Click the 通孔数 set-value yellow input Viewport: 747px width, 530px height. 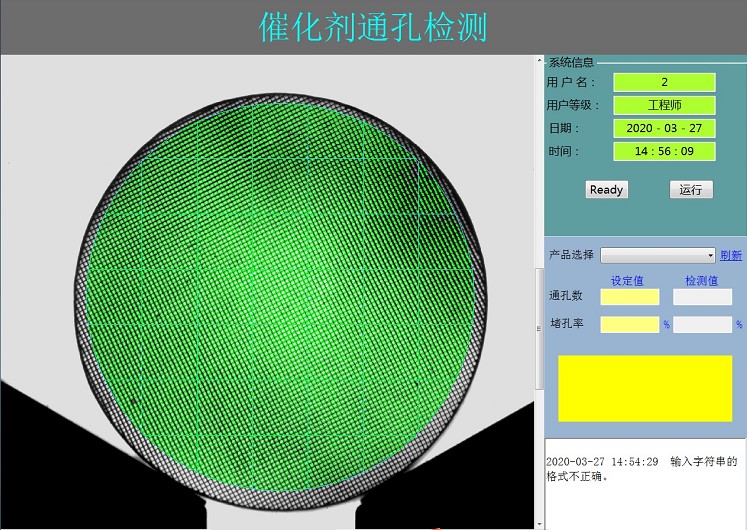(630, 297)
